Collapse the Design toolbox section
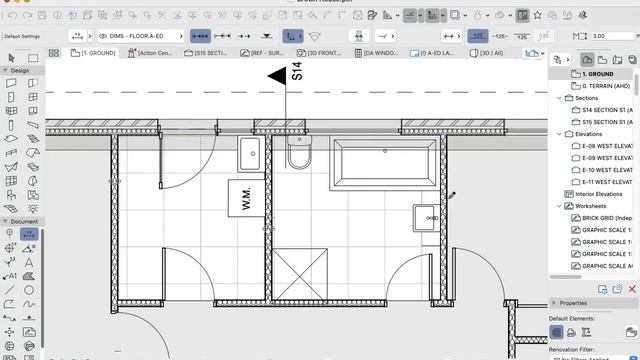The width and height of the screenshot is (640, 360). point(5,70)
